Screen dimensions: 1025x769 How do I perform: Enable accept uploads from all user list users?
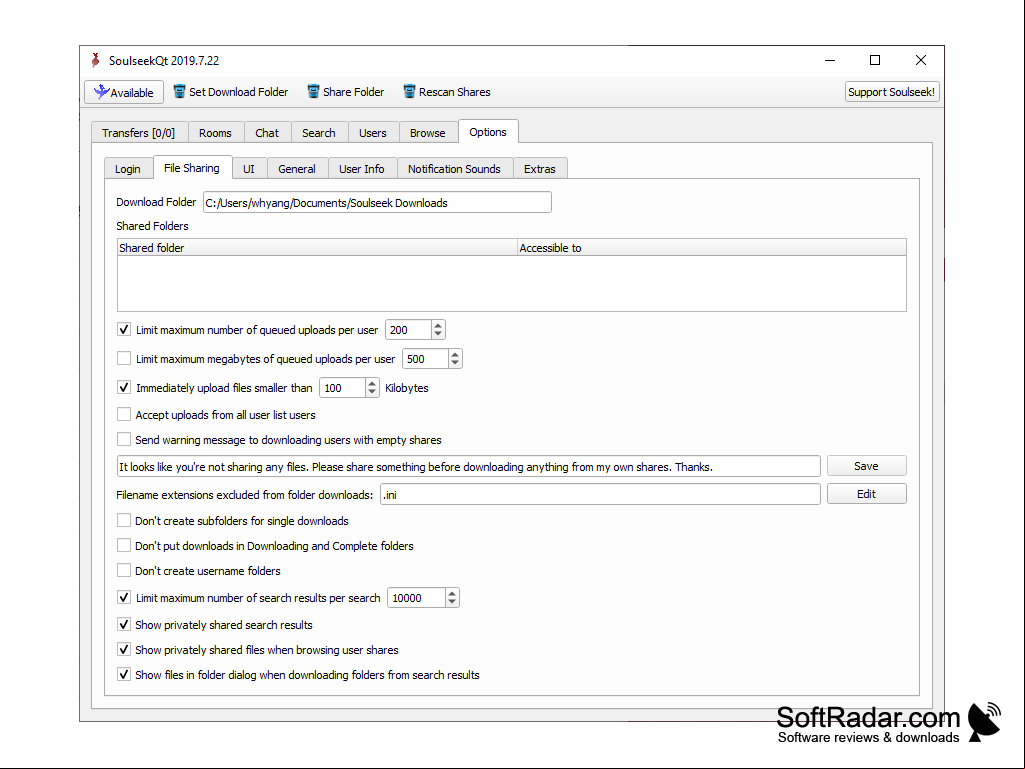pos(124,415)
